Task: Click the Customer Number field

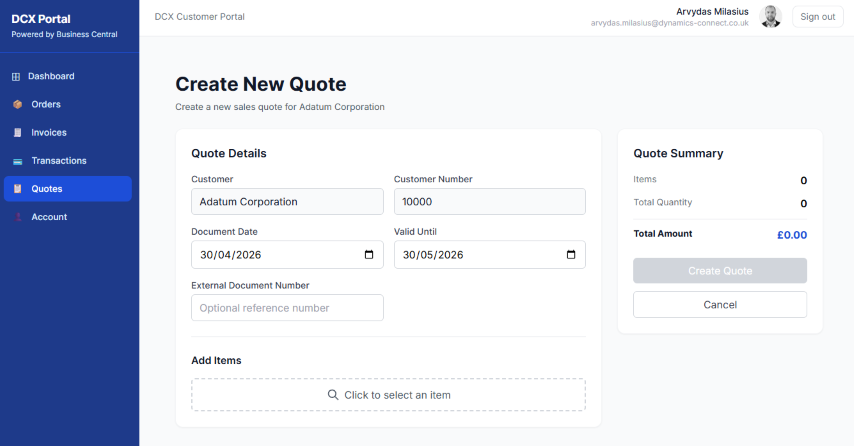Action: [489, 201]
